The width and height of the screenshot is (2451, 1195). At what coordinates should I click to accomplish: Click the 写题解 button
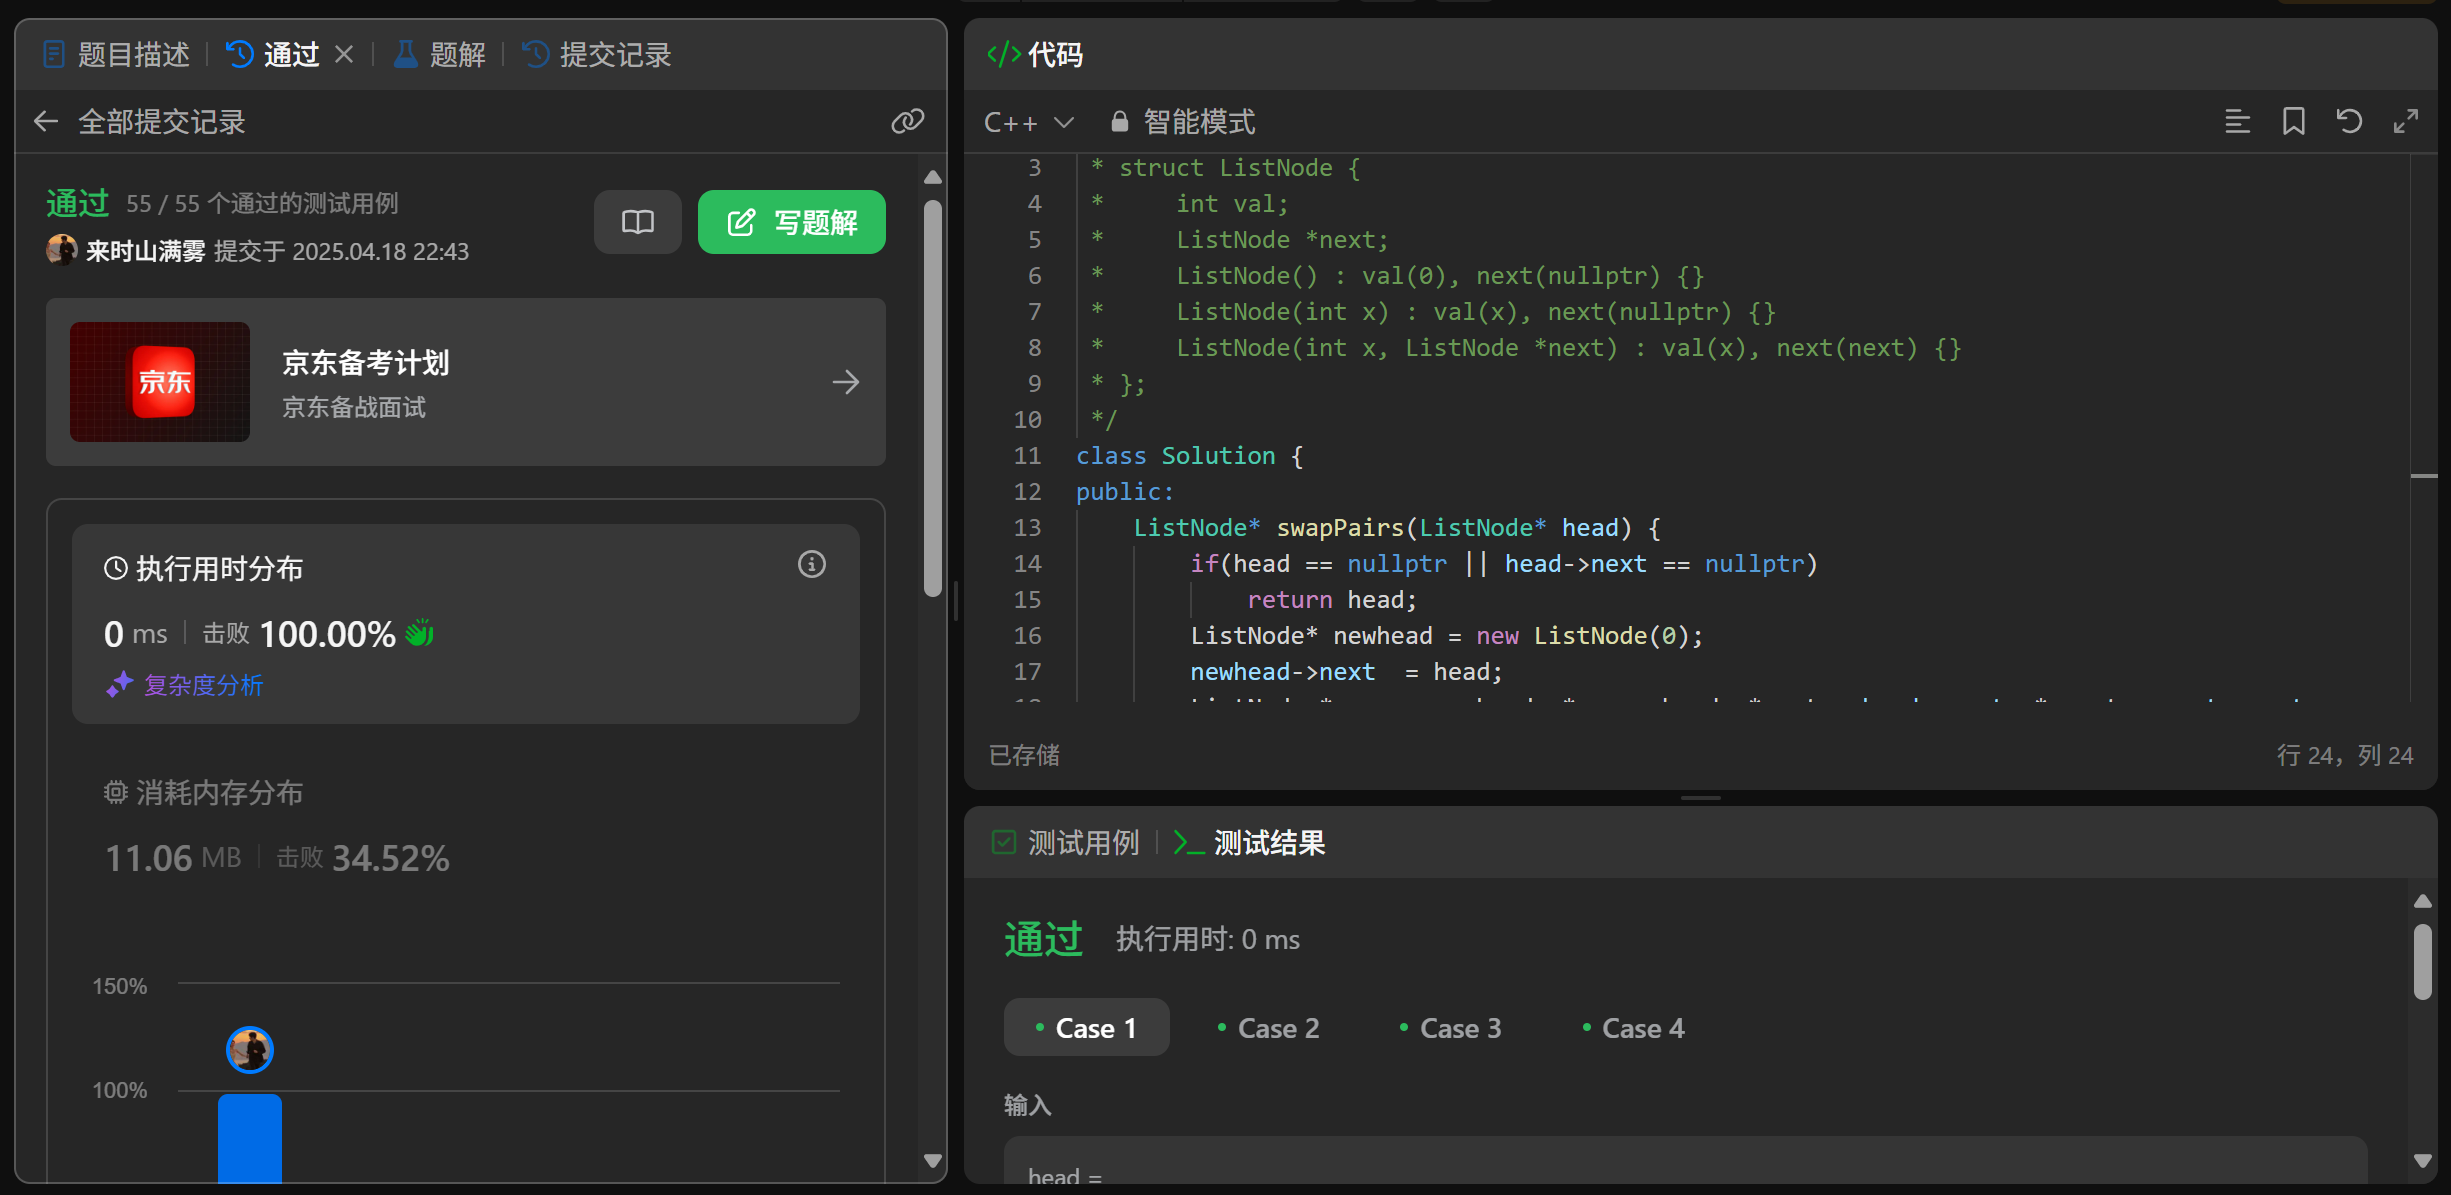pos(791,222)
